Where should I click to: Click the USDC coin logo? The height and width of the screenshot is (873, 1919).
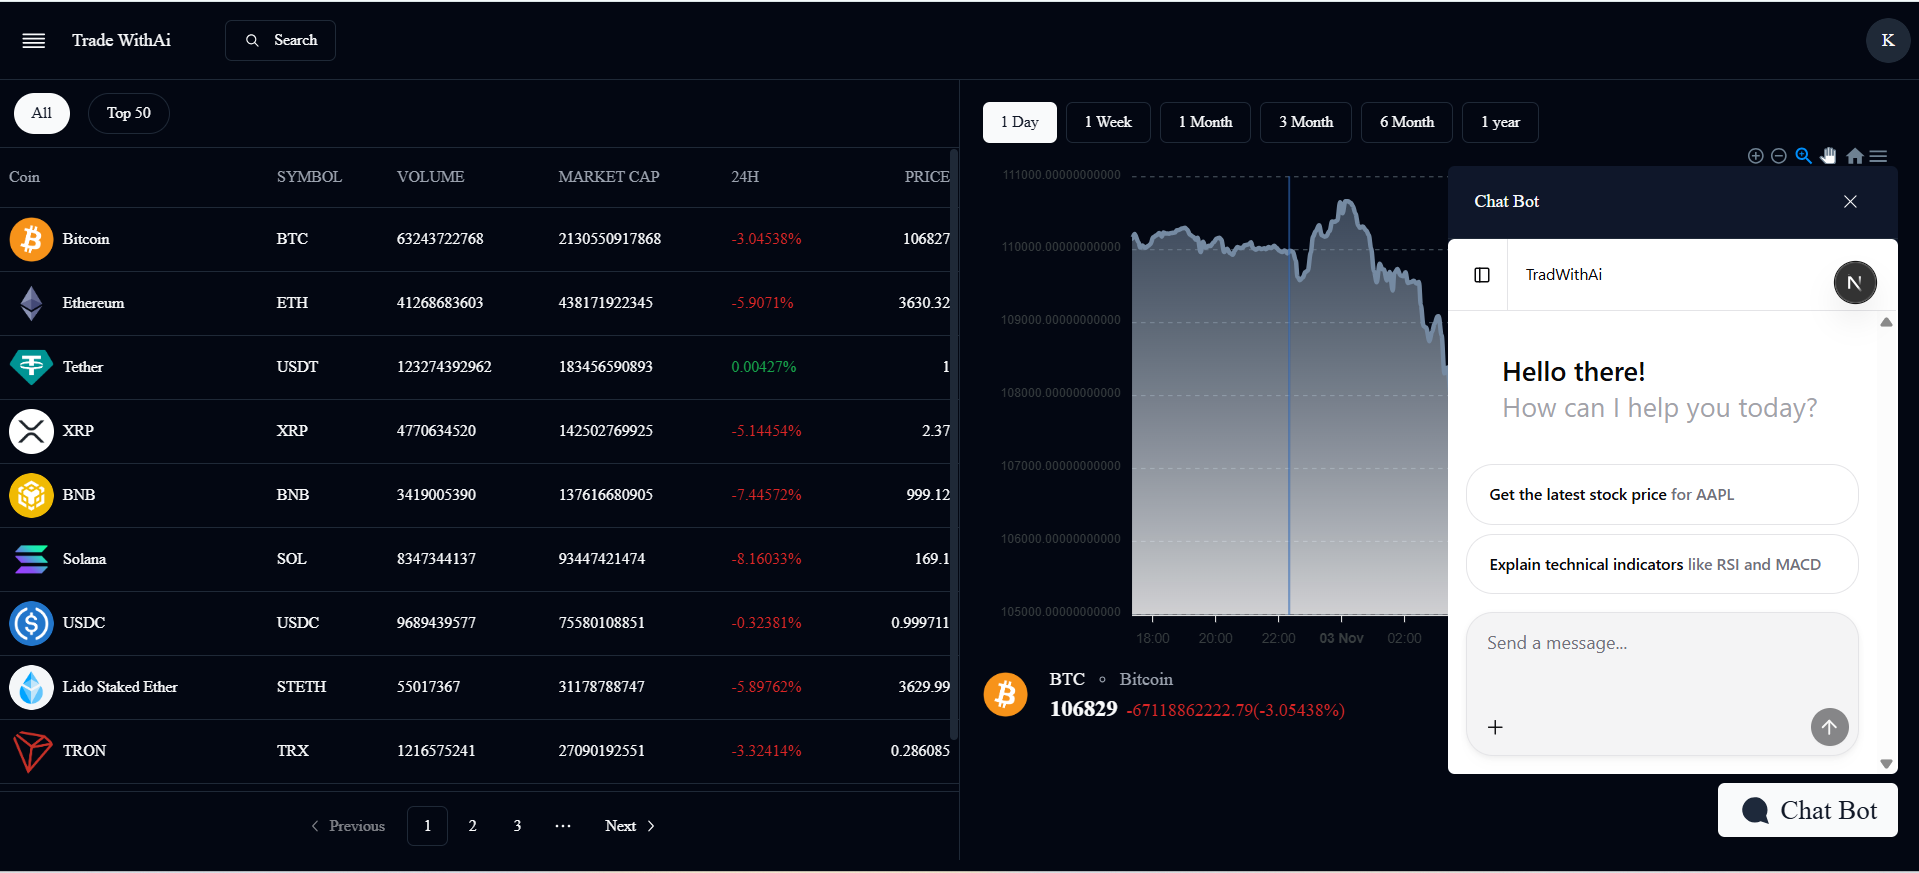point(31,623)
